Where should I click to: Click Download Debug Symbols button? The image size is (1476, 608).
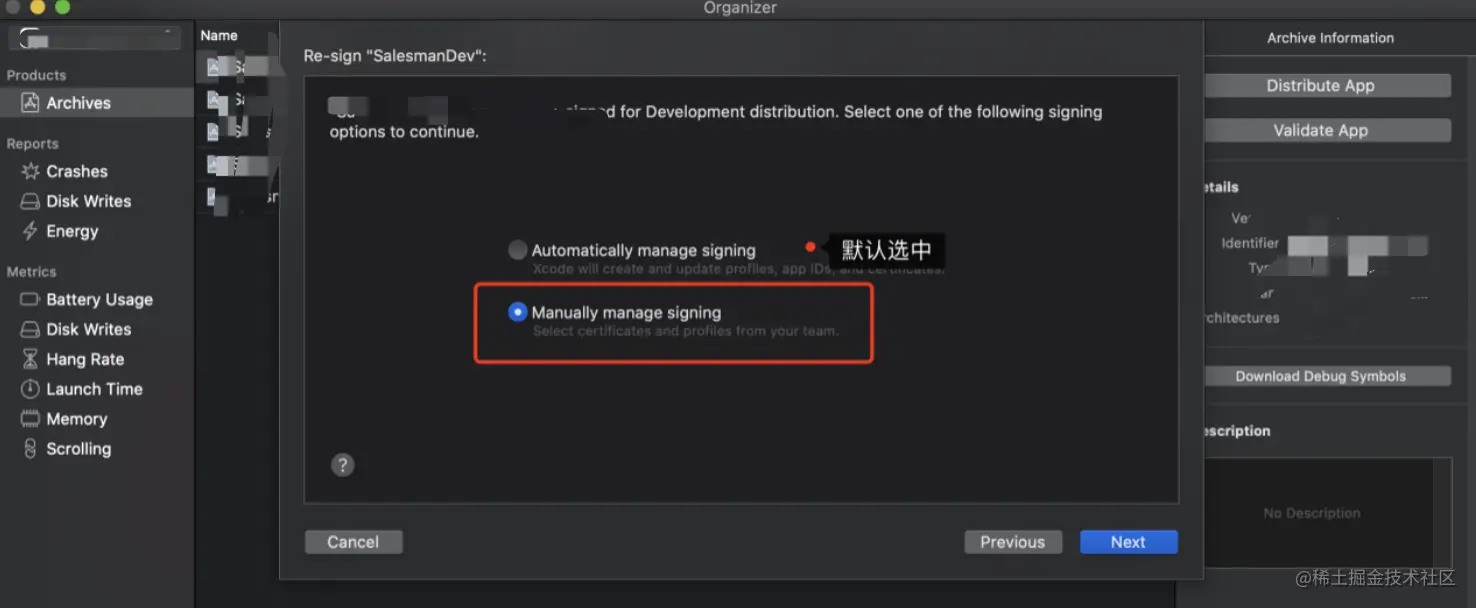[1320, 377]
